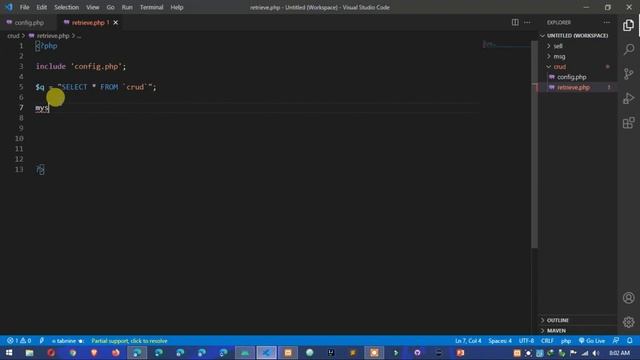
Task: Expand the Outline section
Action: 557,320
